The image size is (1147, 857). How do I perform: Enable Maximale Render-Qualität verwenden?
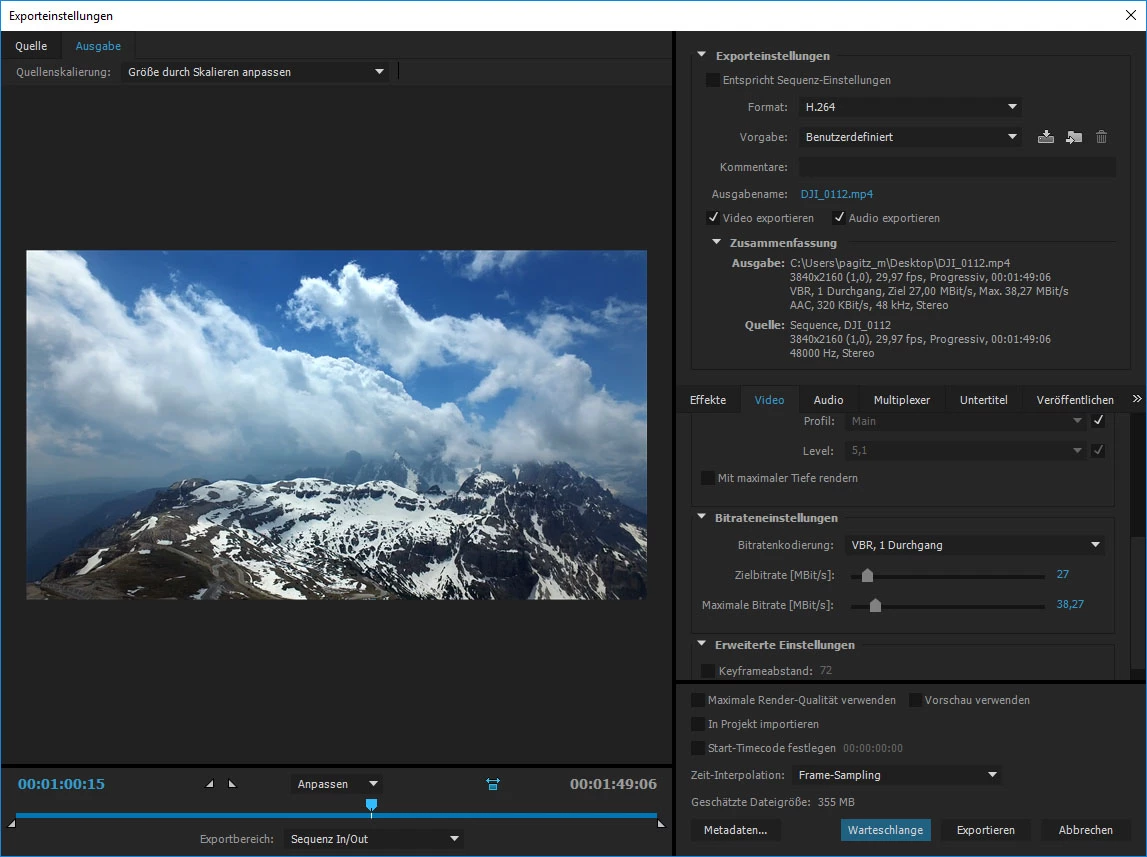pyautogui.click(x=698, y=700)
